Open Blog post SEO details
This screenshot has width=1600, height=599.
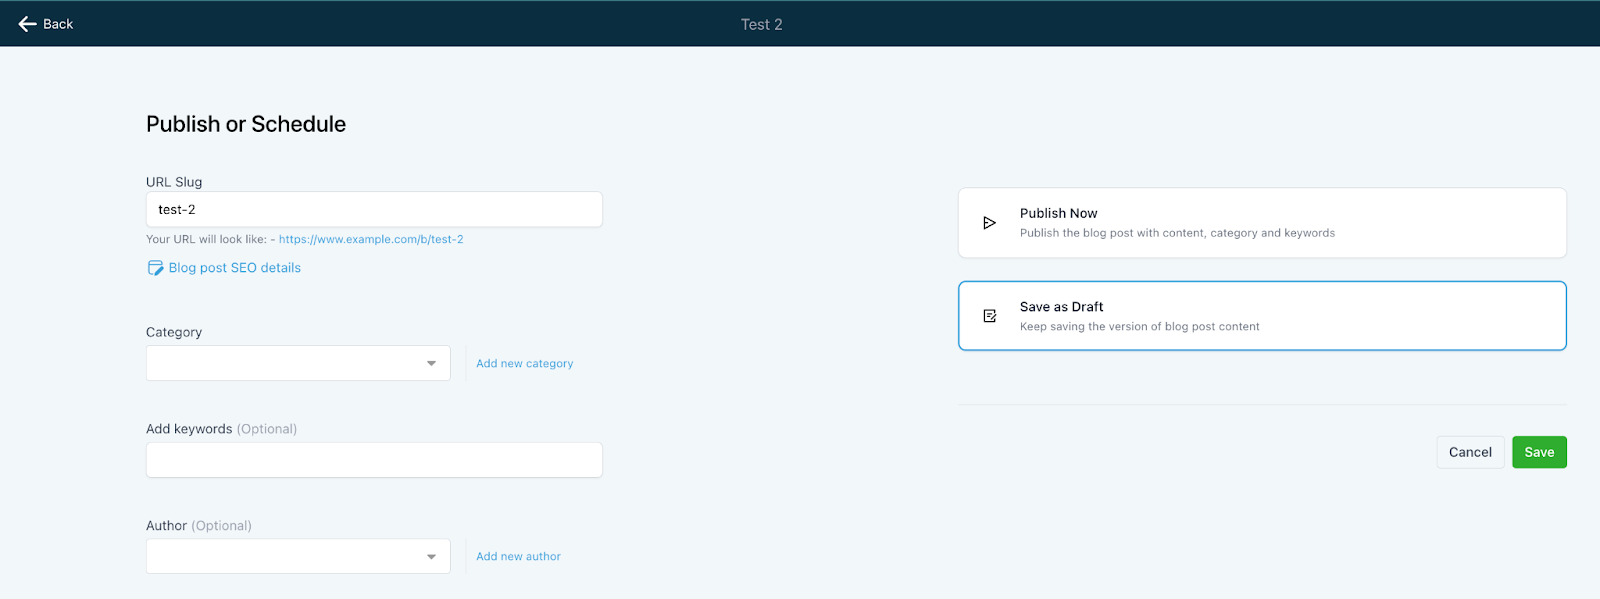(x=234, y=268)
